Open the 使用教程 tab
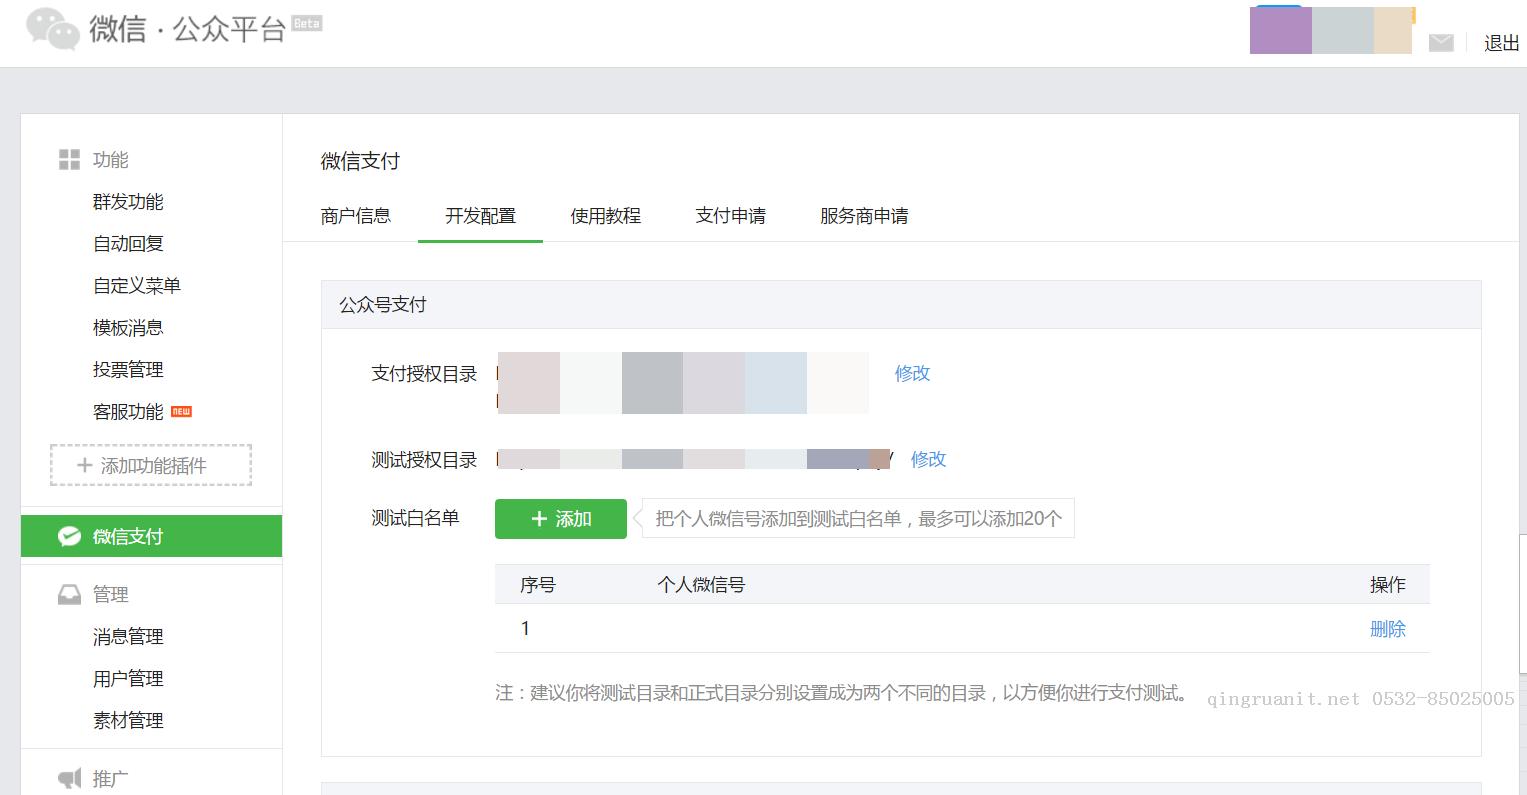Screen dimensions: 1527x795 [x=605, y=216]
